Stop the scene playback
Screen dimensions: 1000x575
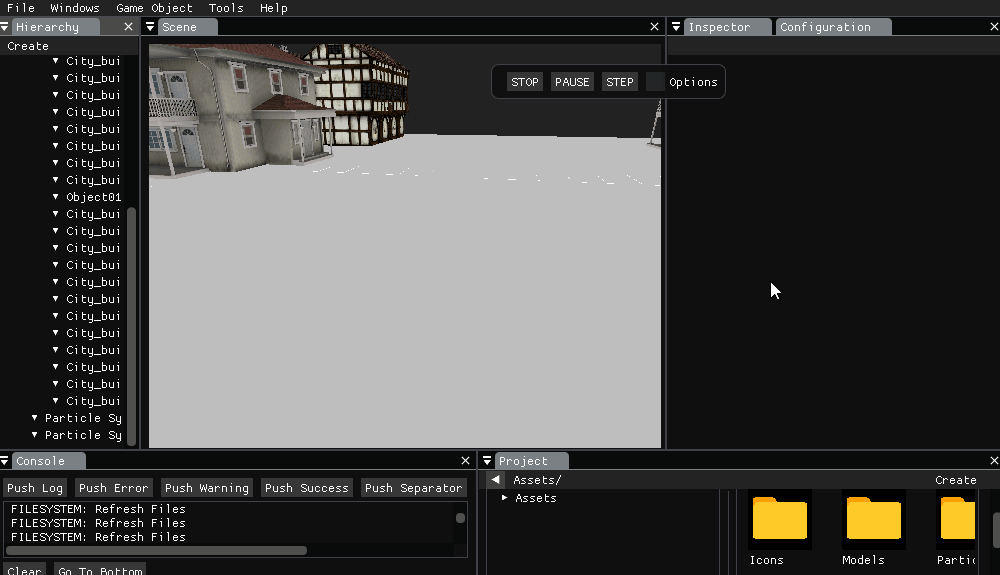pyautogui.click(x=524, y=82)
